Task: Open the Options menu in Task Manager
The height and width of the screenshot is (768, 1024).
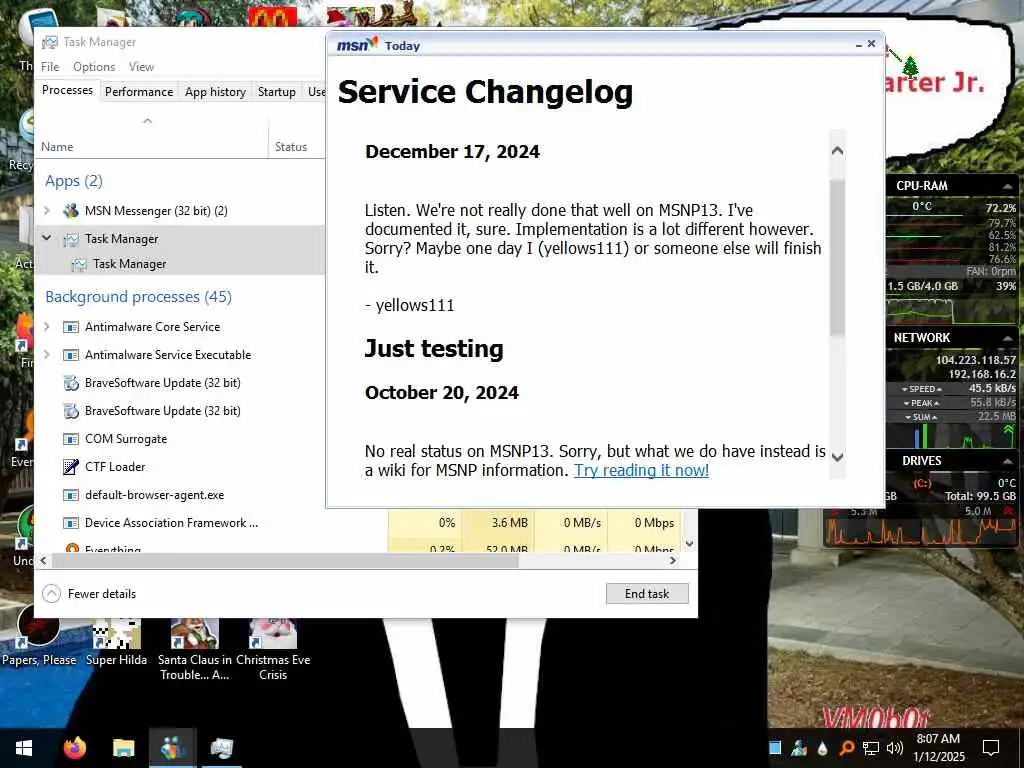Action: coord(94,67)
